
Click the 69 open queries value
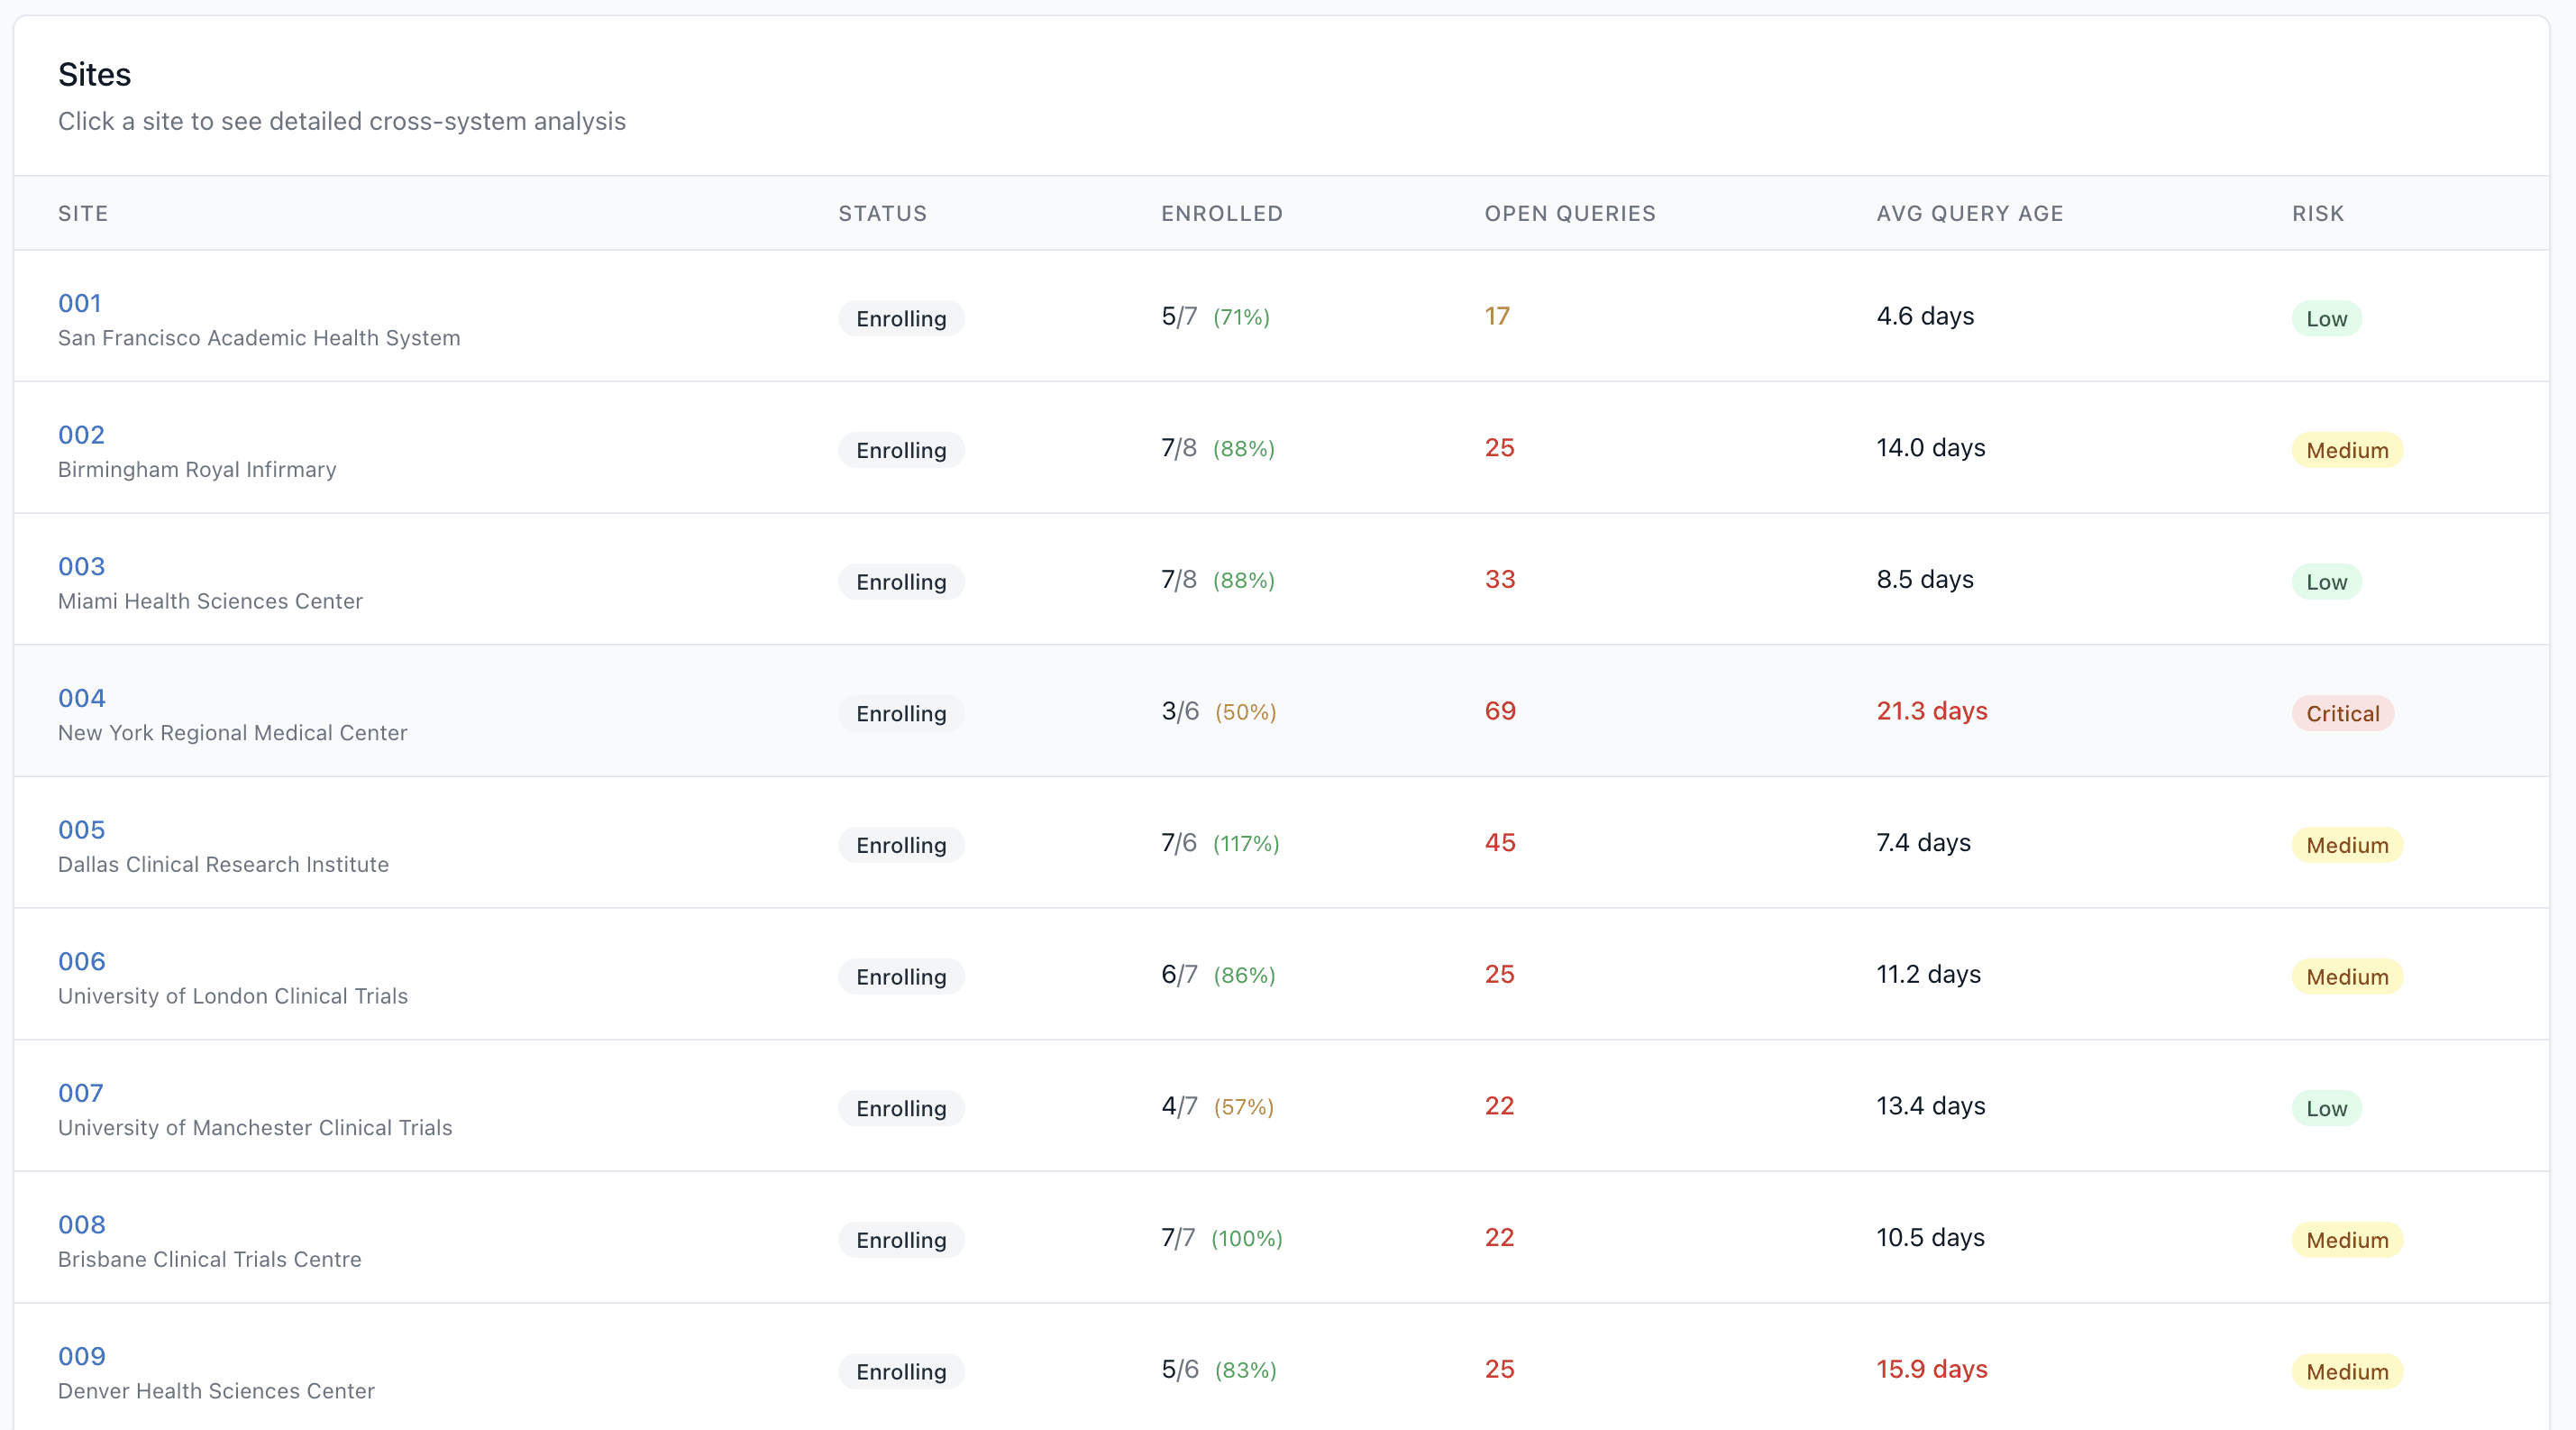tap(1499, 711)
